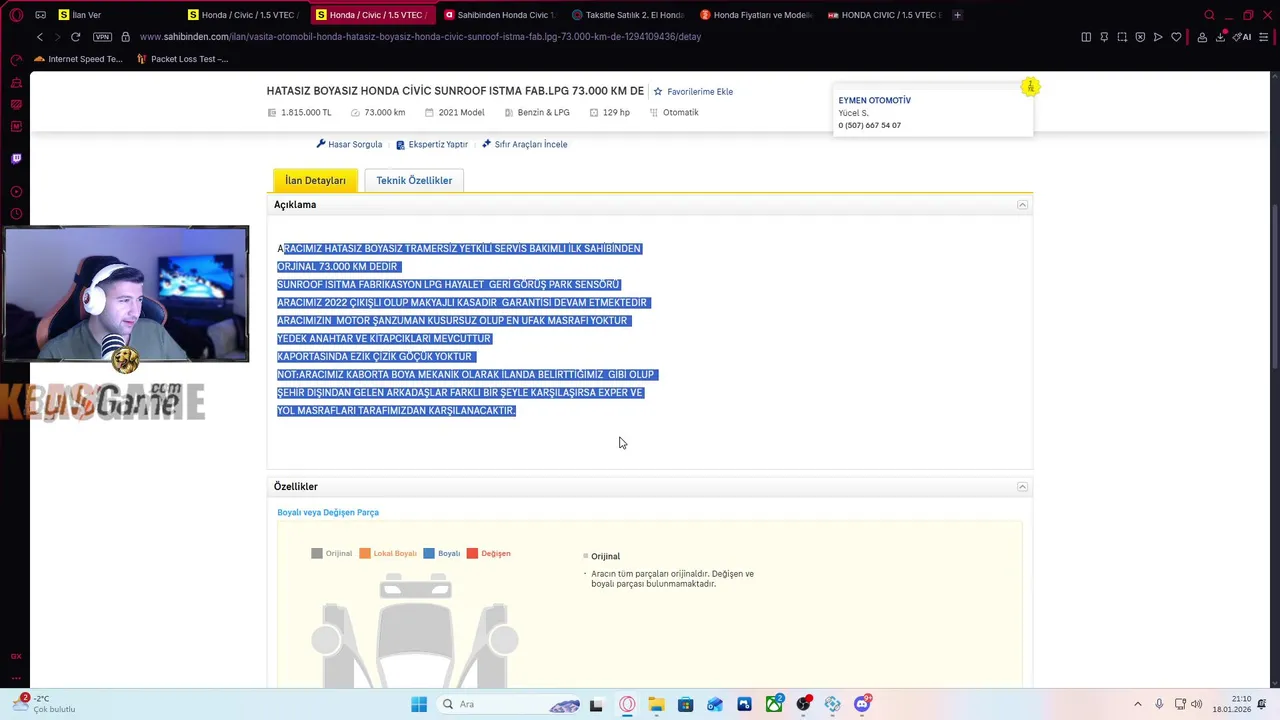Open the weather widget showing -2°C
The image size is (1280, 720).
point(45,704)
